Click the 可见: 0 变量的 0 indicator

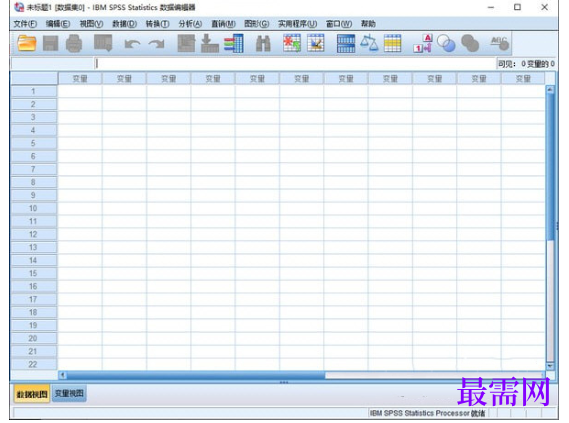[526, 64]
